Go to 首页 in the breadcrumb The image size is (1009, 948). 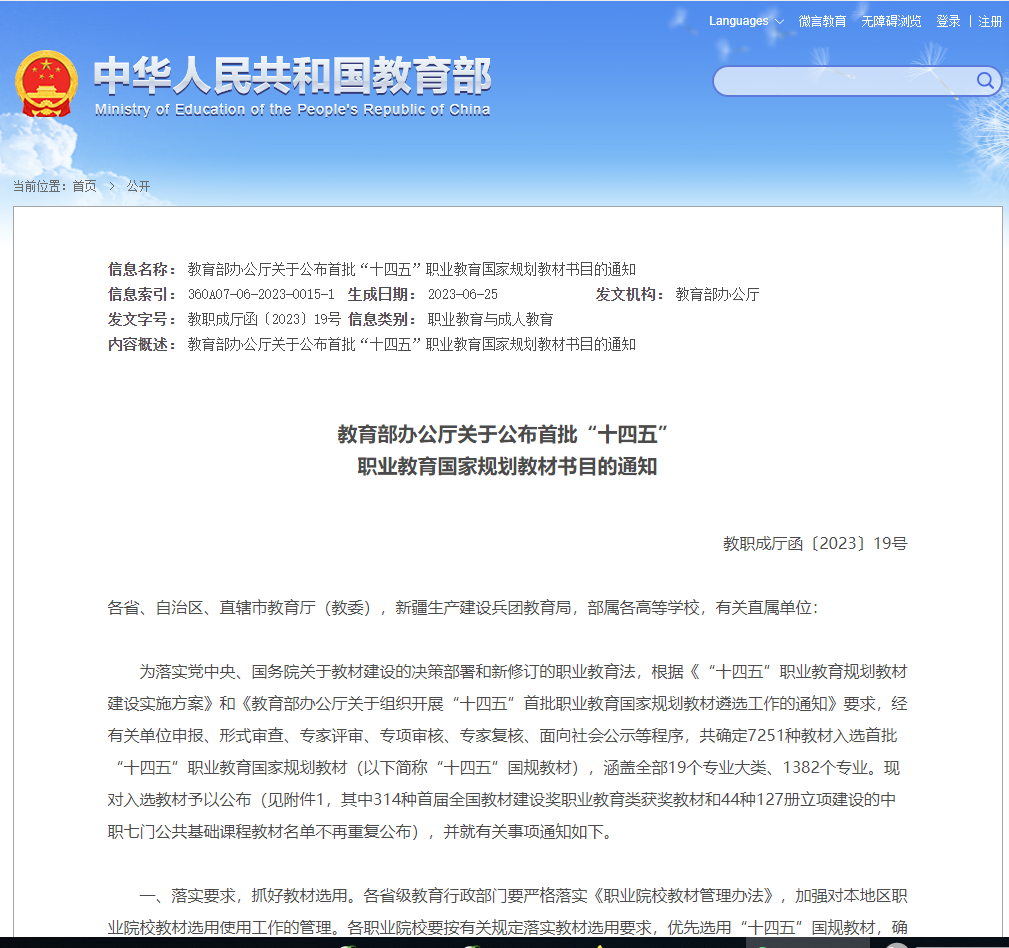[x=84, y=186]
